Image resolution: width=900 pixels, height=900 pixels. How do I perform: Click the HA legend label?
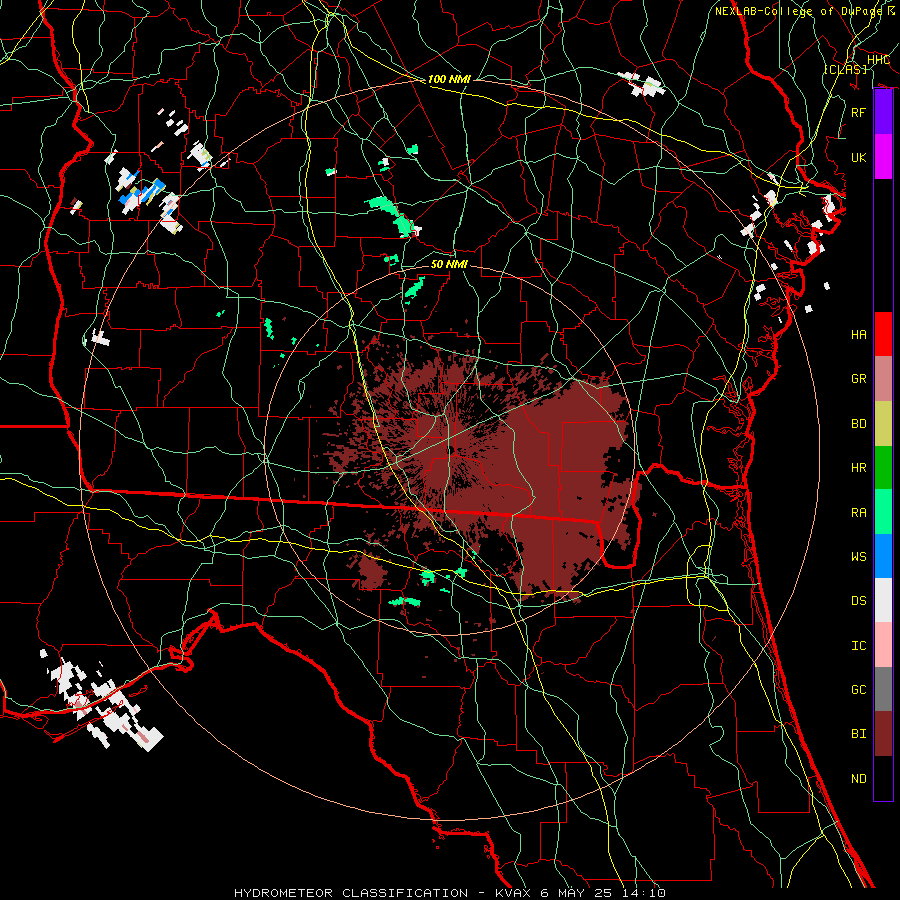tap(859, 335)
